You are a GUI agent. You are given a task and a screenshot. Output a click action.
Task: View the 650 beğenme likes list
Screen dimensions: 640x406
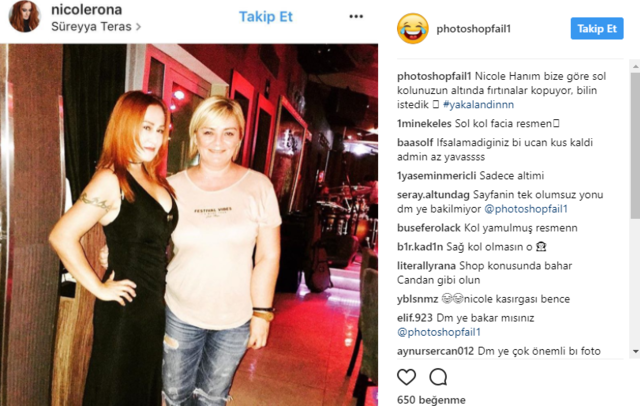coord(431,400)
